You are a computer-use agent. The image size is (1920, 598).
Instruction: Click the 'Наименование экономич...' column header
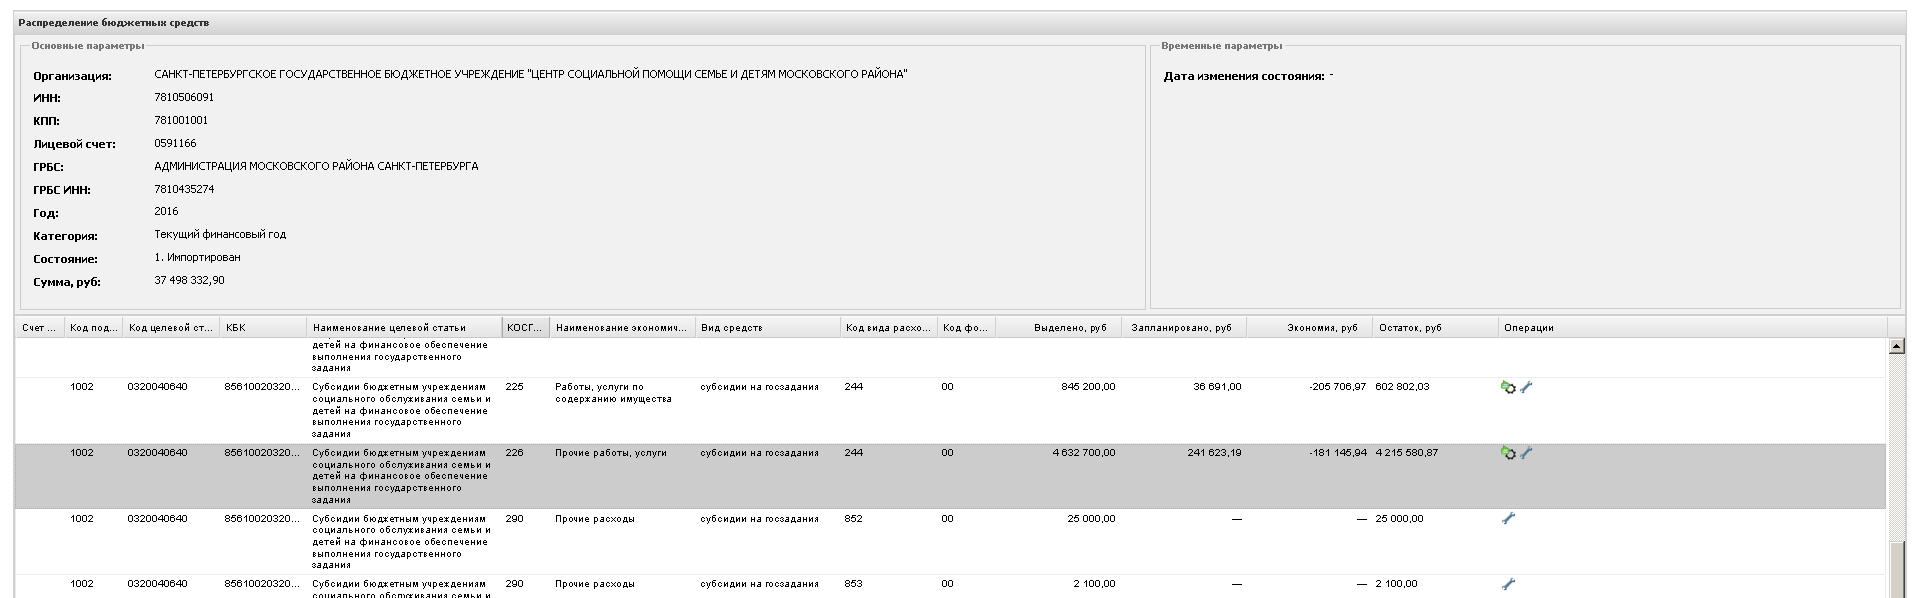(x=623, y=328)
